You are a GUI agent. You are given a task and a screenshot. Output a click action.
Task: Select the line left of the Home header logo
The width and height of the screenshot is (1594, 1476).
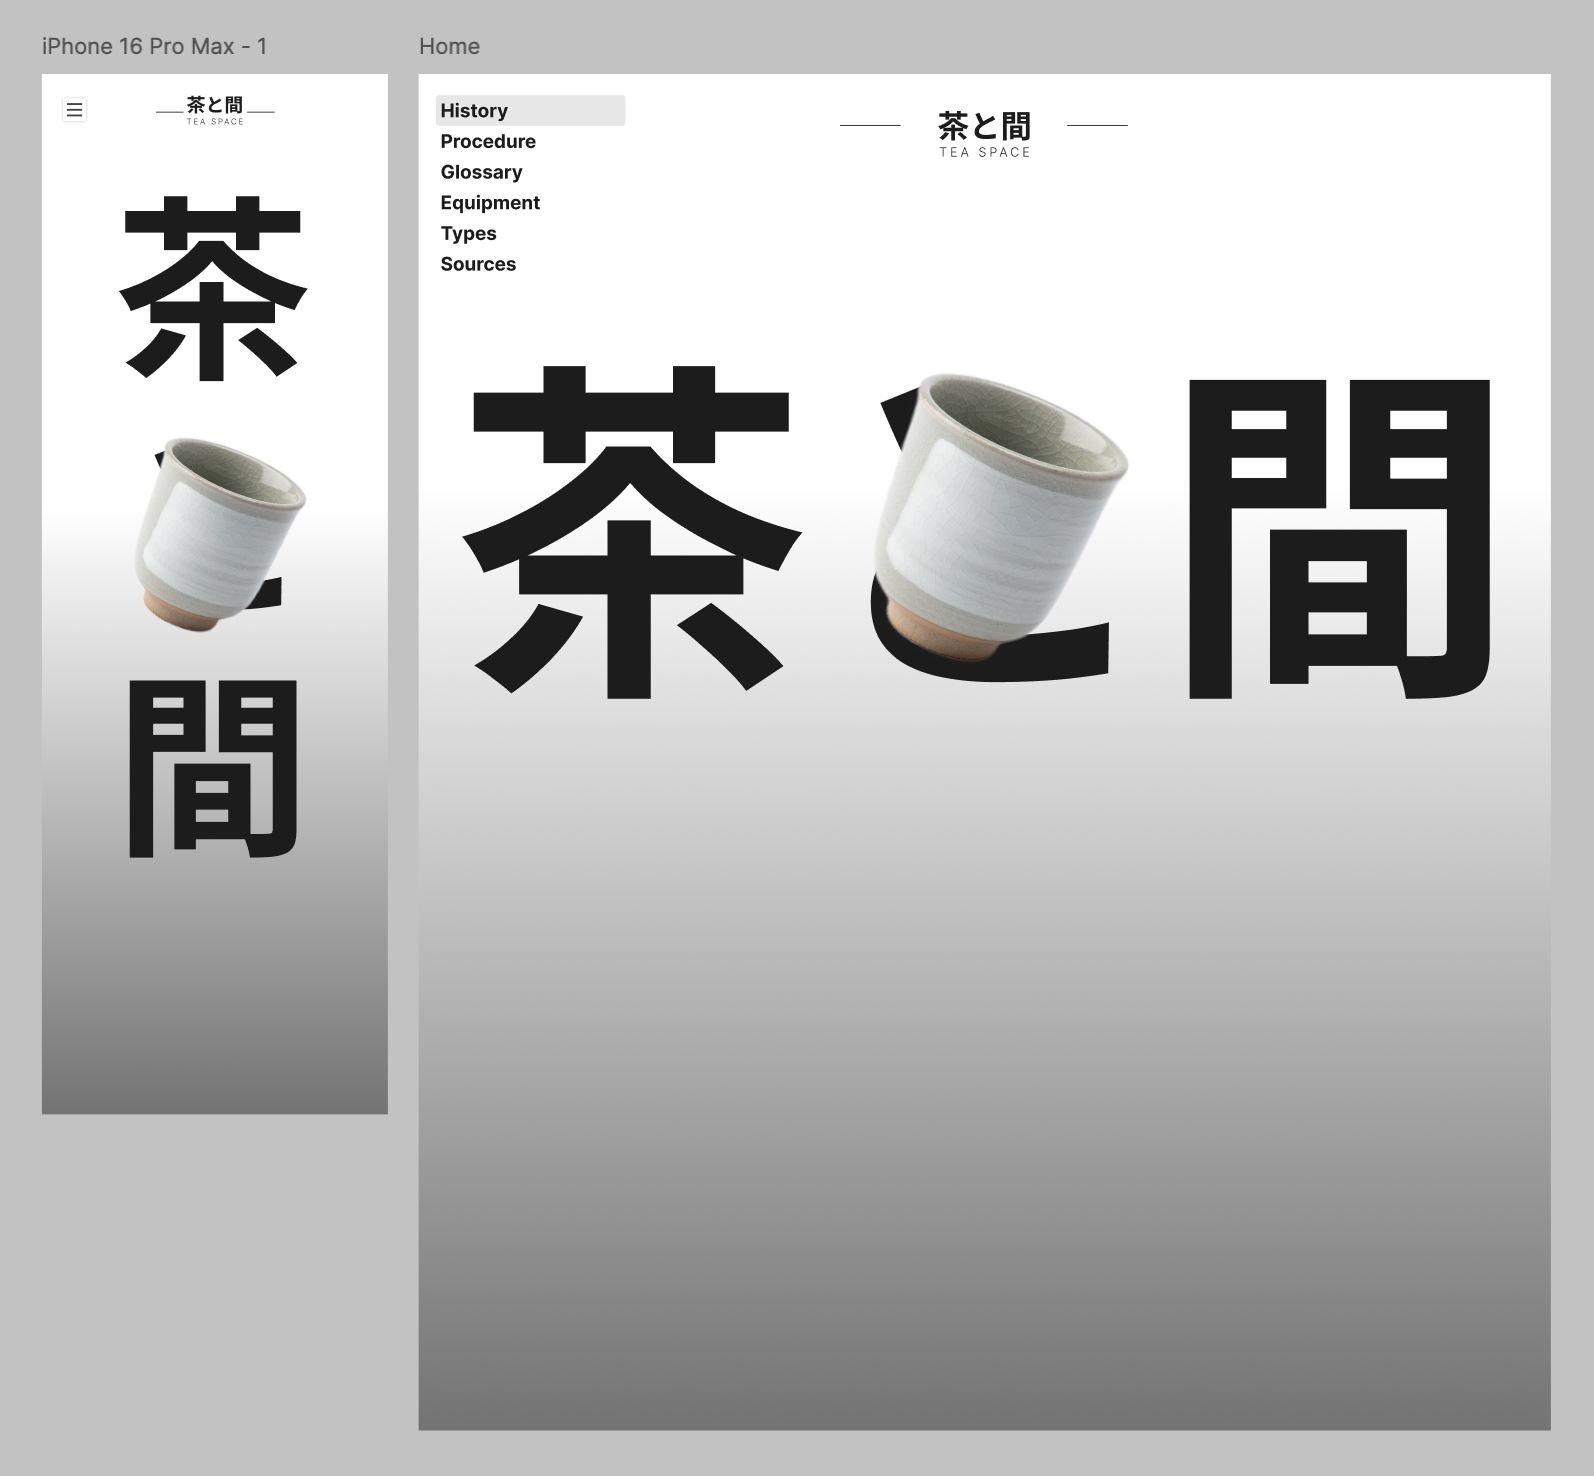click(870, 126)
